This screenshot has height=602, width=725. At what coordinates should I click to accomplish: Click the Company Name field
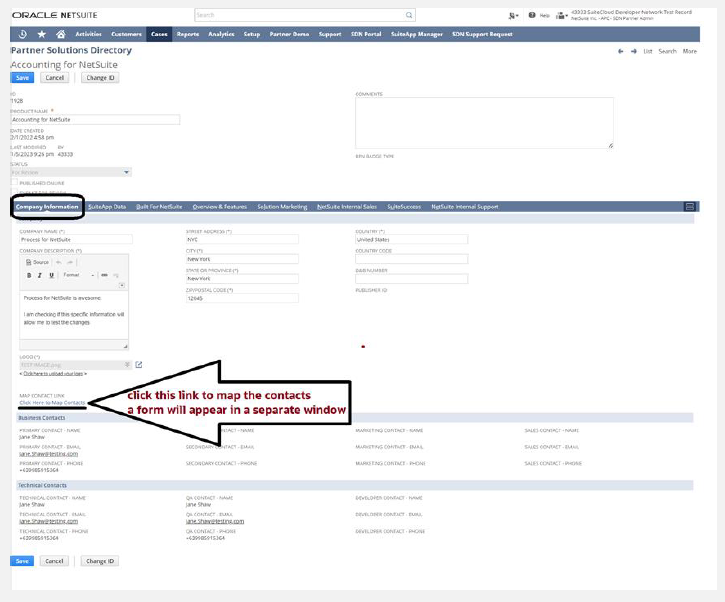[x=76, y=240]
